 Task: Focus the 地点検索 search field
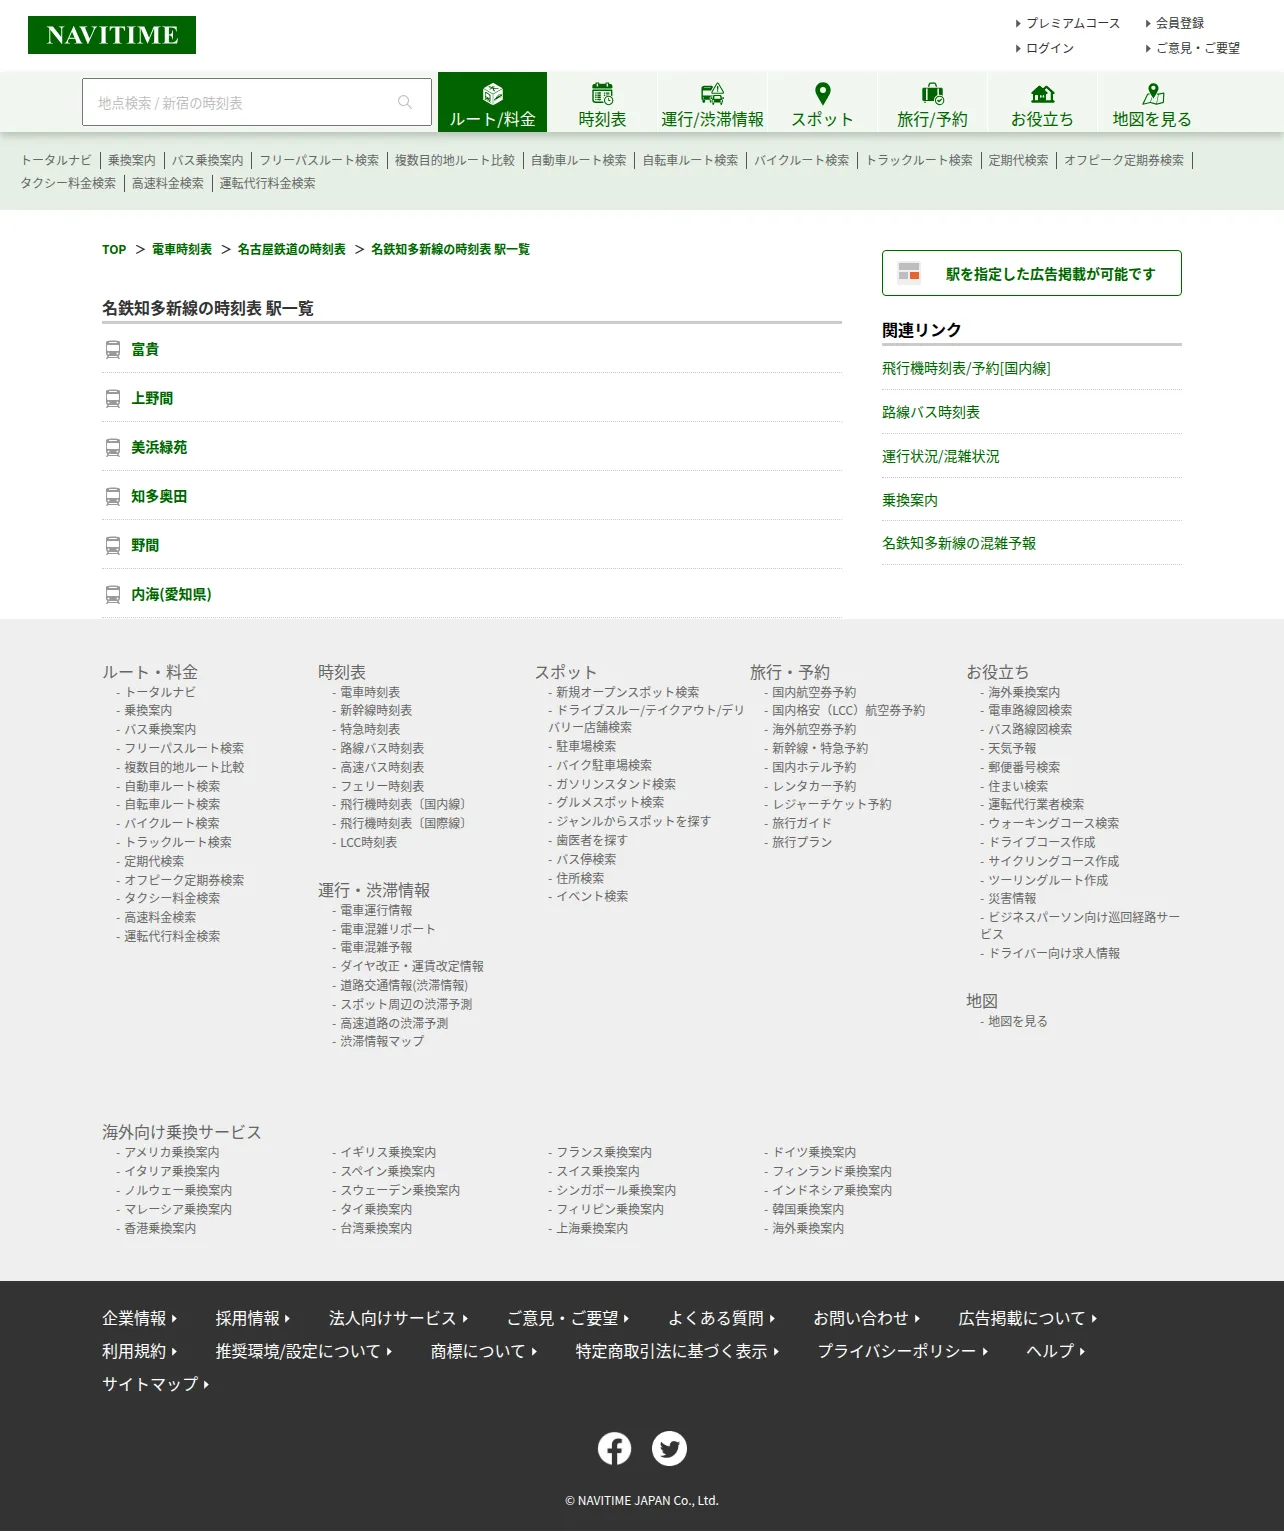(257, 102)
